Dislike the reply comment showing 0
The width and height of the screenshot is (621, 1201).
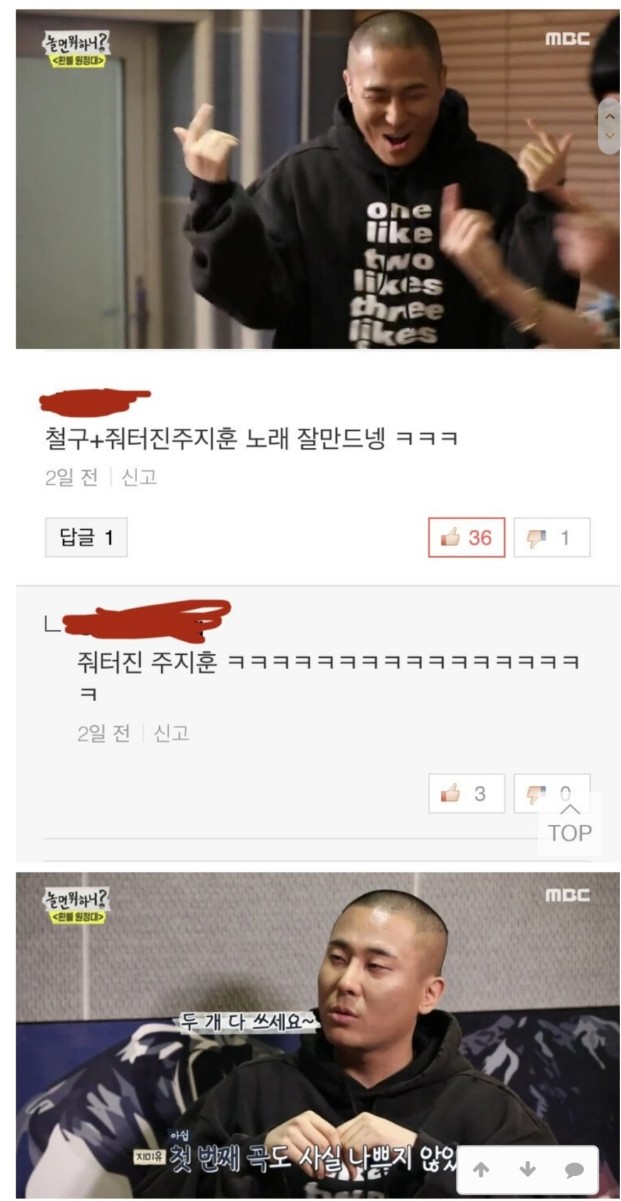[551, 793]
